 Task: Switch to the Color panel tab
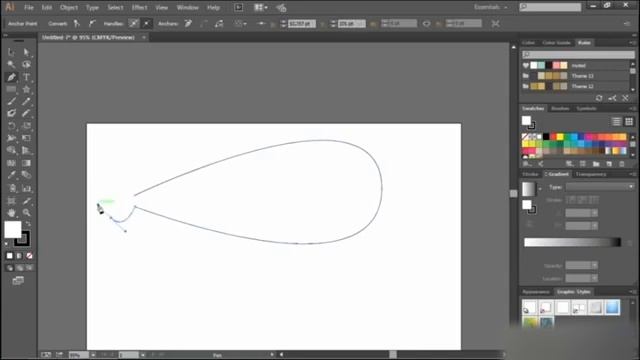(528, 42)
